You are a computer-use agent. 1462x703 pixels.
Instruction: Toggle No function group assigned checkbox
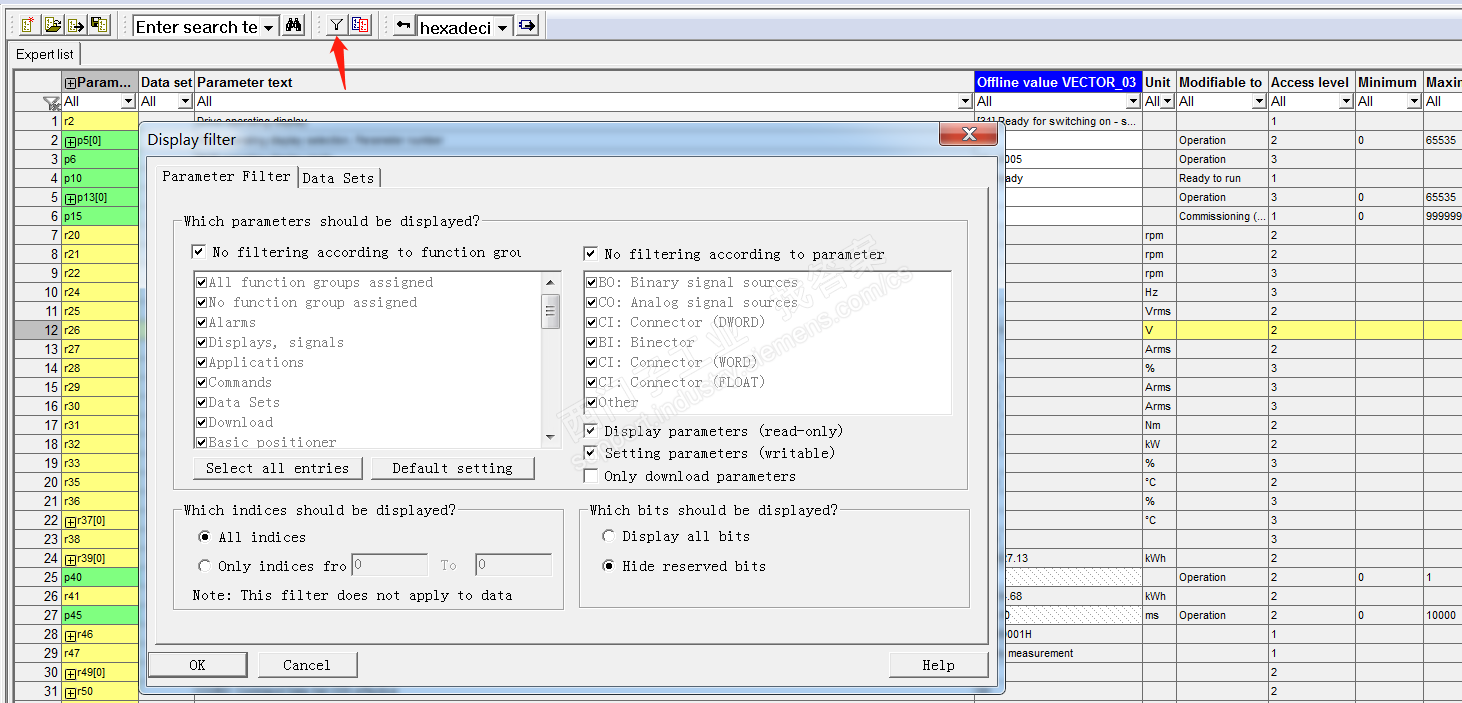[202, 303]
